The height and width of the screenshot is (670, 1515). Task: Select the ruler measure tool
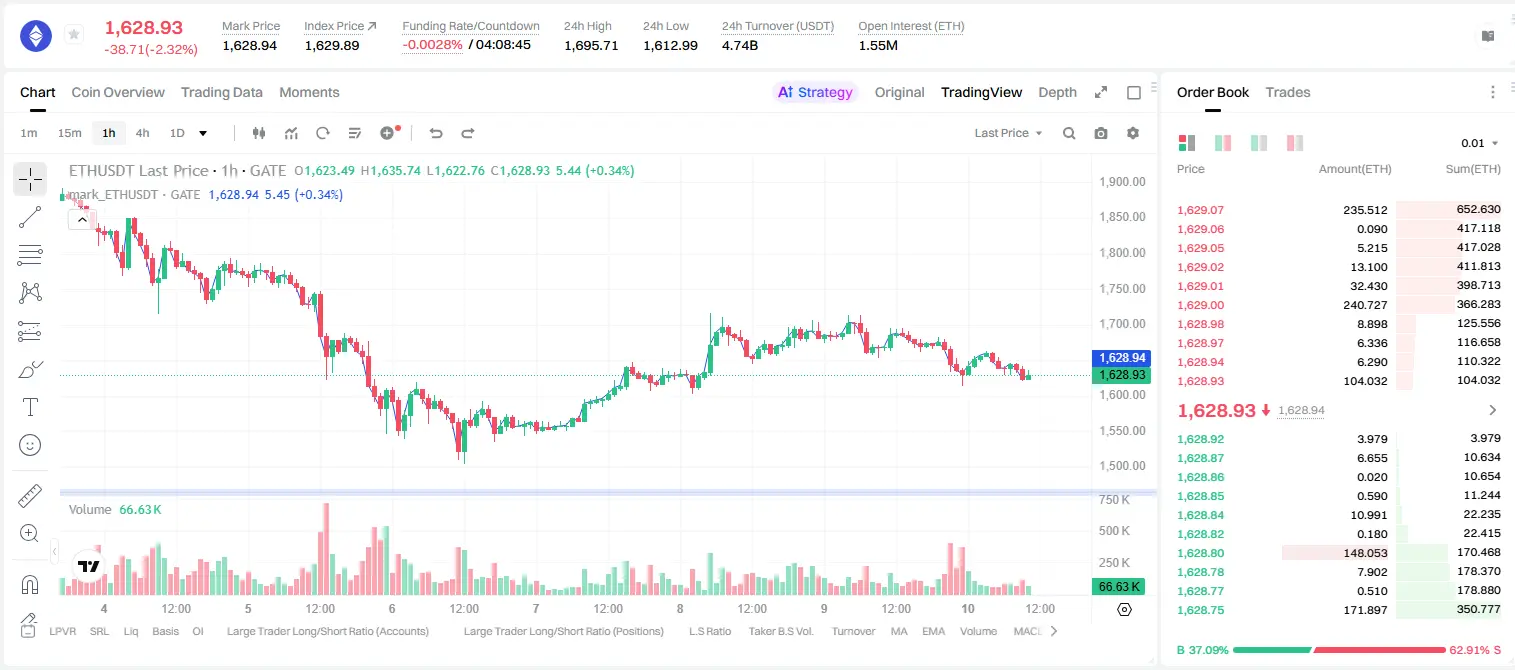pos(30,496)
